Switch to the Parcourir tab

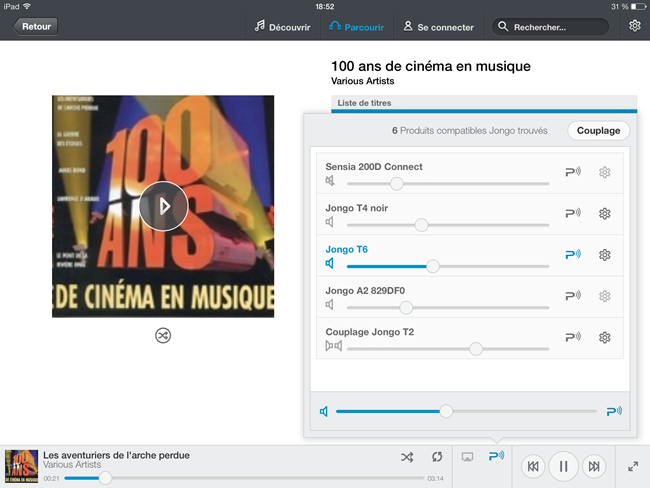pos(357,27)
